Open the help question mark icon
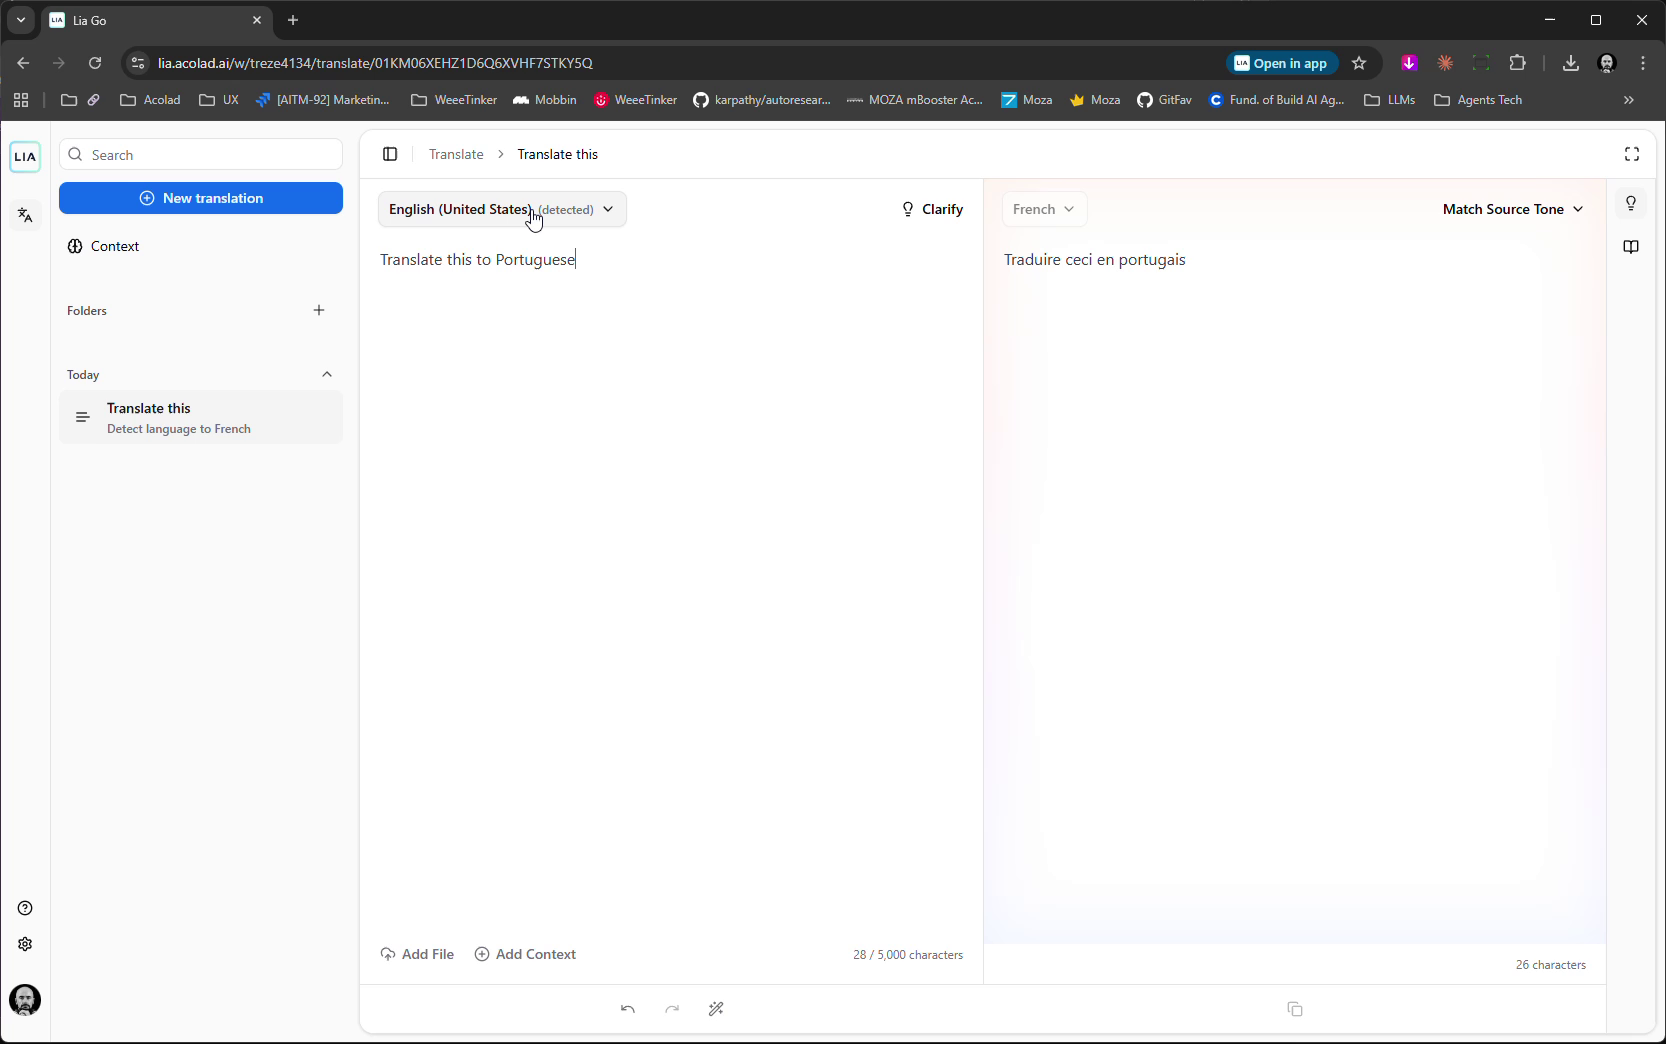 click(x=25, y=908)
